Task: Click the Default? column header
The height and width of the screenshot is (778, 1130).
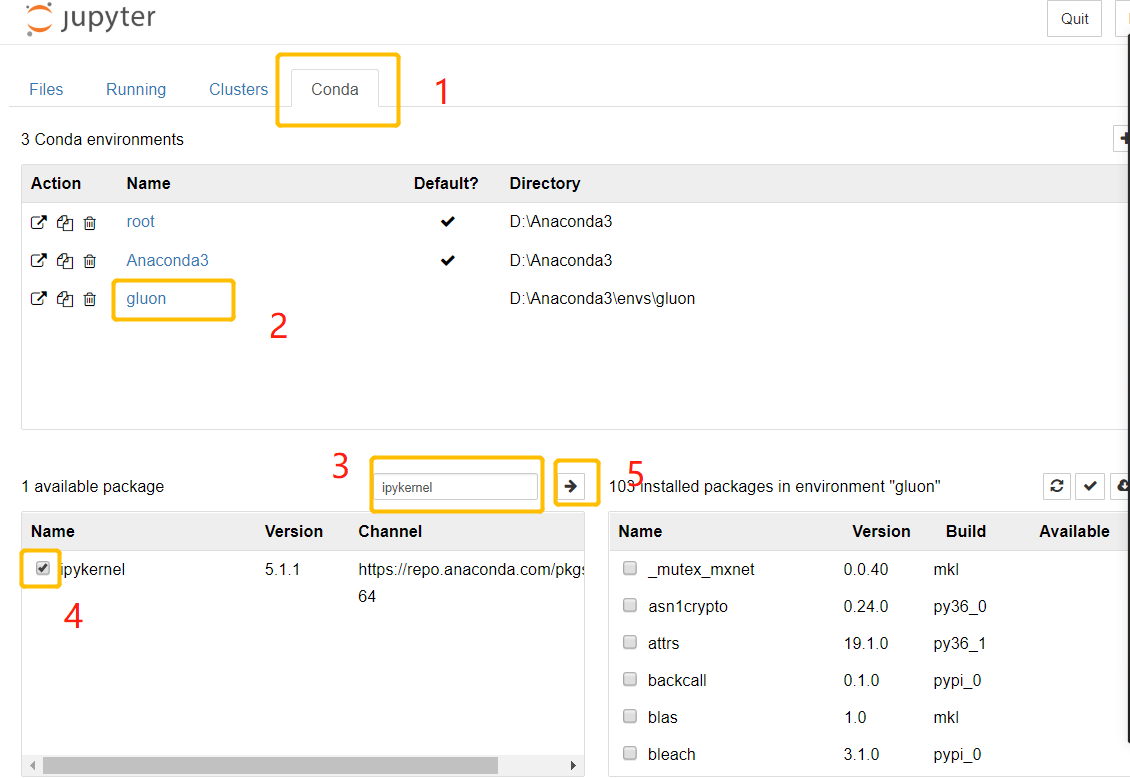Action: (x=446, y=184)
